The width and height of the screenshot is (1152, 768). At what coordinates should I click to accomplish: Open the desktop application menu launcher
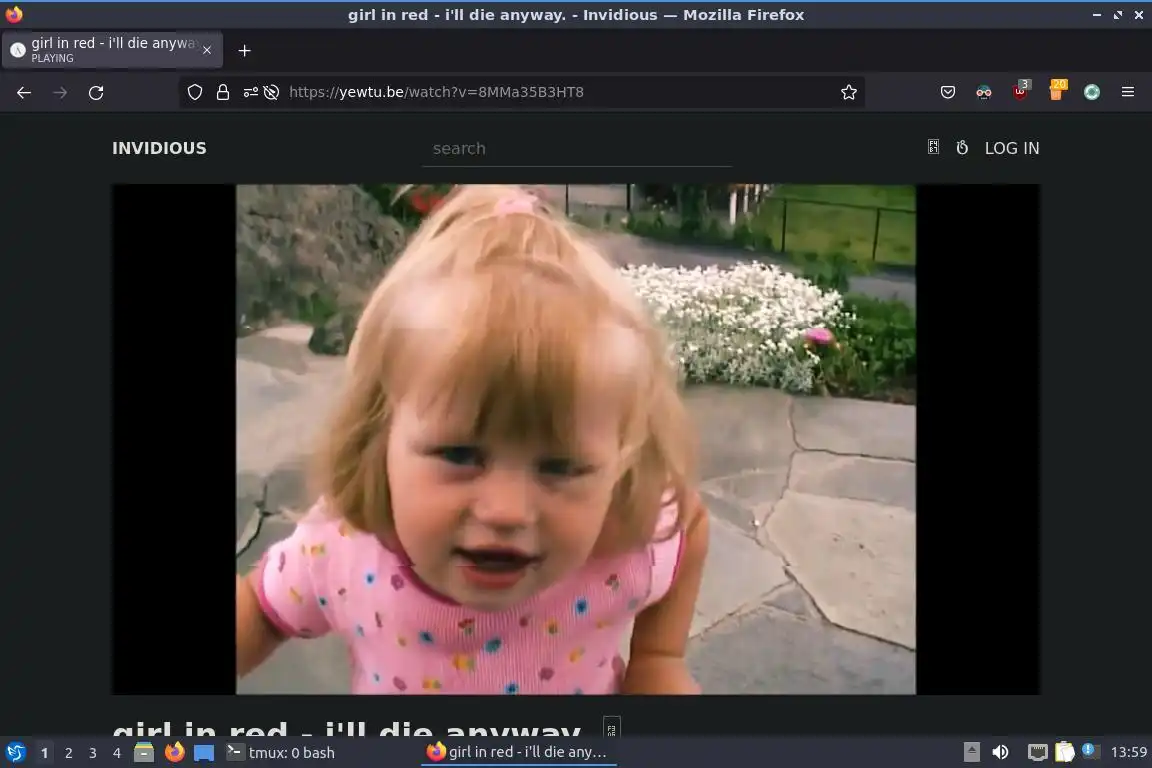tap(15, 753)
